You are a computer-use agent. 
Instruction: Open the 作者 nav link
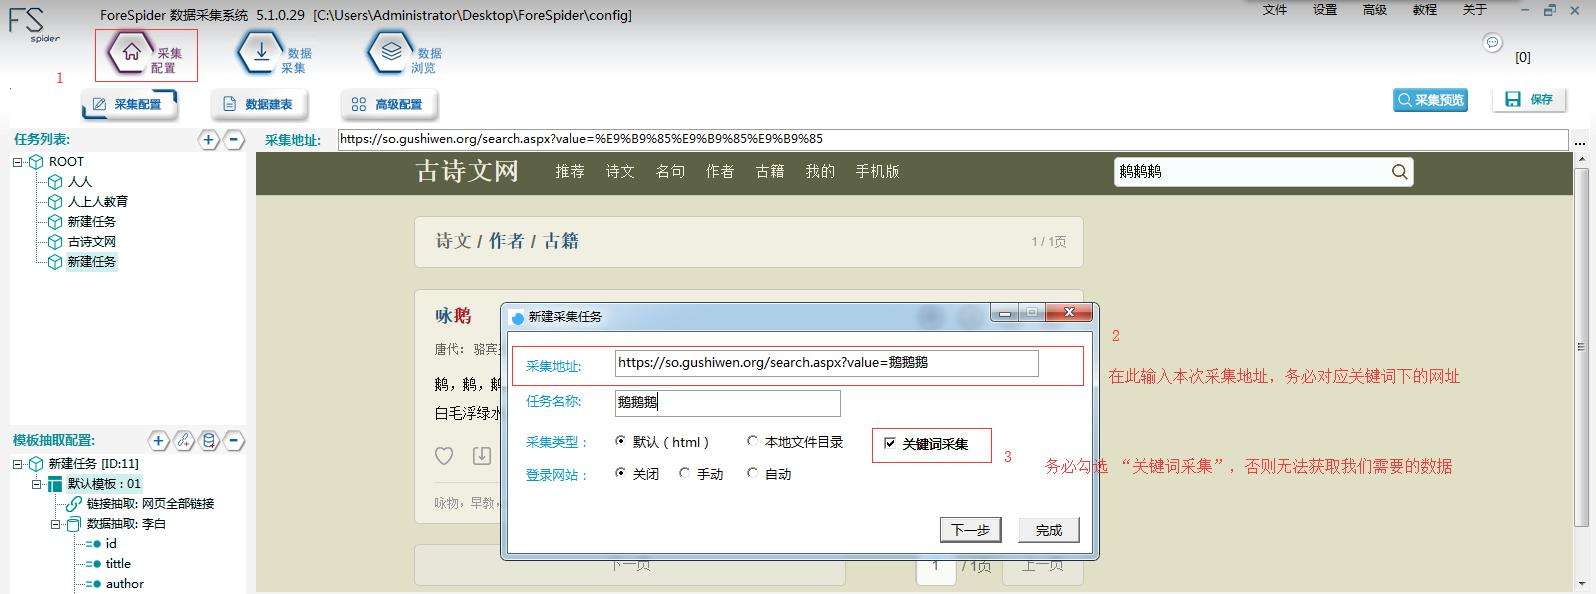click(x=720, y=172)
